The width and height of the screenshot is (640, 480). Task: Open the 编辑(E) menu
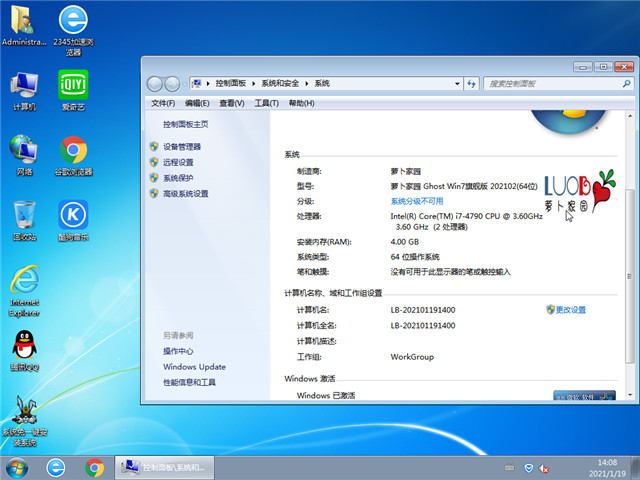197,103
